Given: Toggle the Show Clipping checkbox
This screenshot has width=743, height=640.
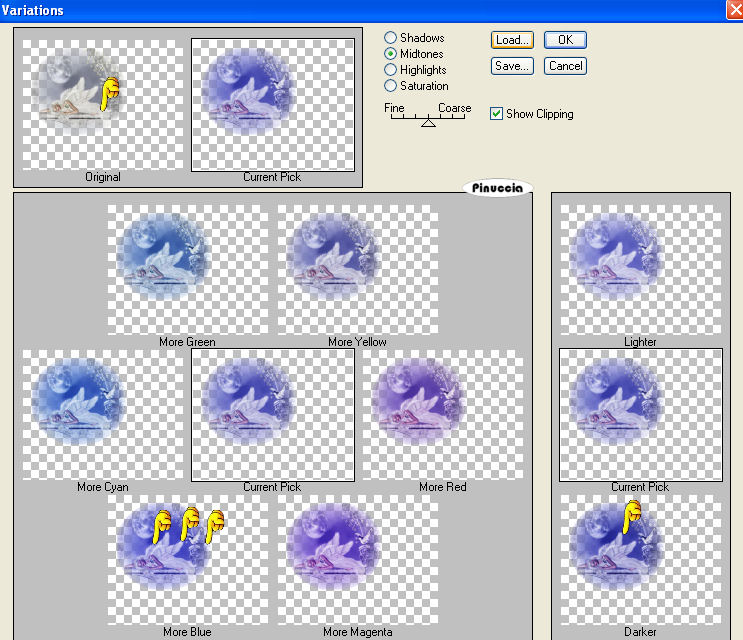Looking at the screenshot, I should click(496, 114).
